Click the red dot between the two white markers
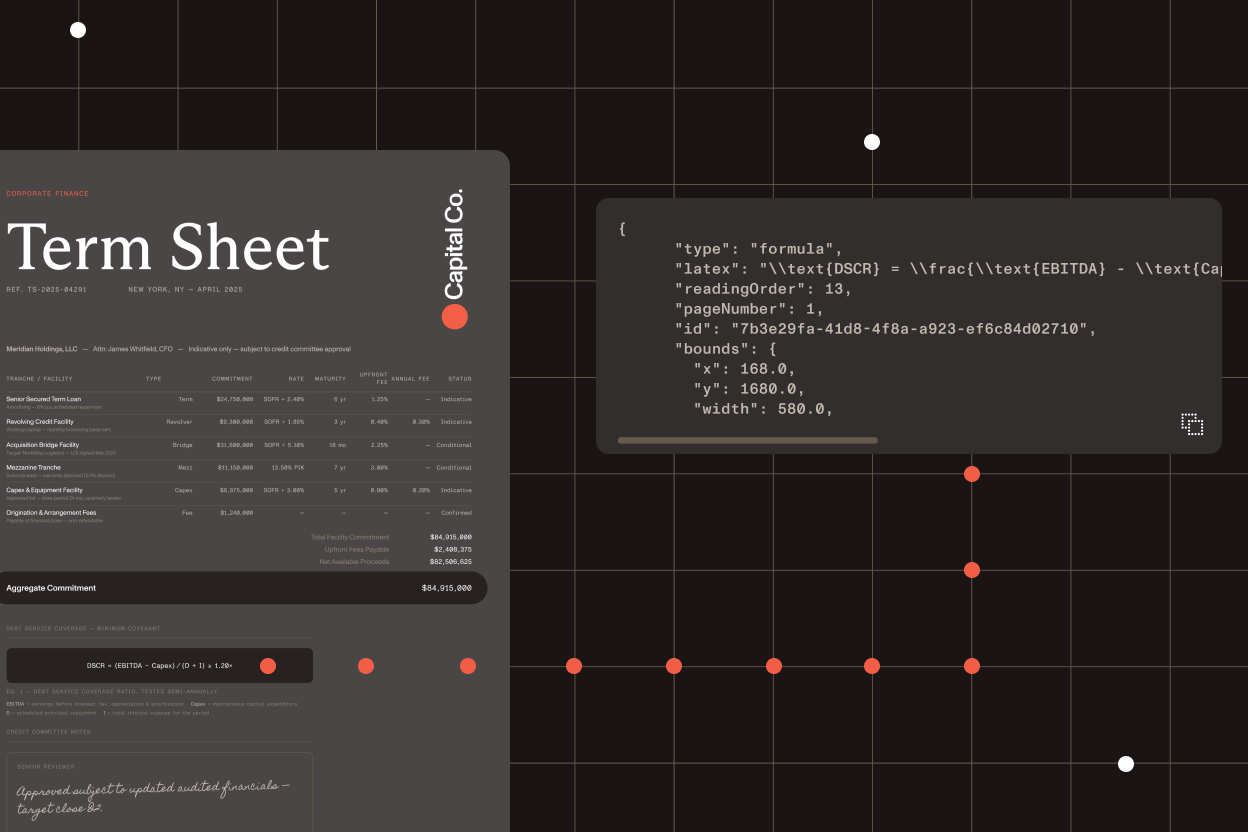This screenshot has width=1248, height=832. coord(971,570)
